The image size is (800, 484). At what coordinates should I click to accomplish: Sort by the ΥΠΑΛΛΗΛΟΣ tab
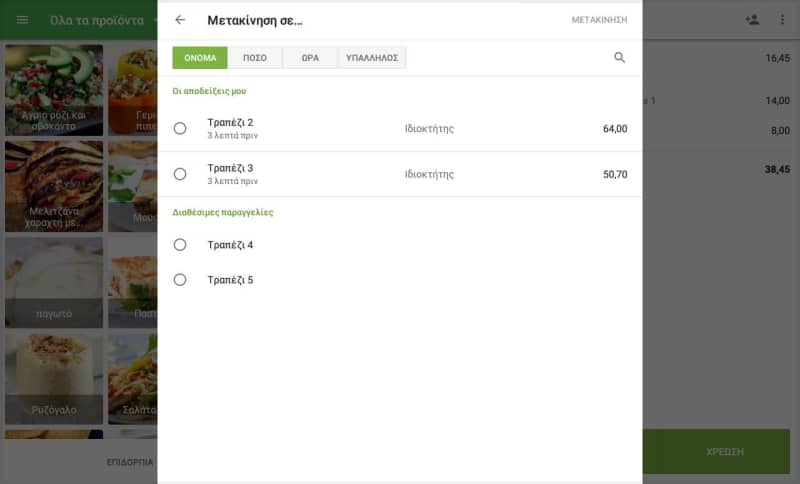click(x=372, y=58)
